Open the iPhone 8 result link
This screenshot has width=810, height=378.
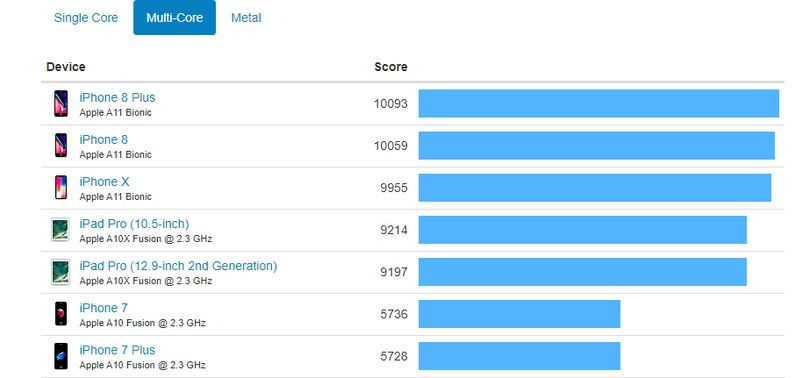103,139
